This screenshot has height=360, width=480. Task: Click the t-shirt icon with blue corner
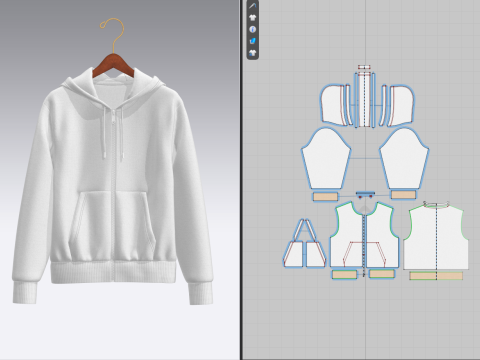[x=253, y=53]
